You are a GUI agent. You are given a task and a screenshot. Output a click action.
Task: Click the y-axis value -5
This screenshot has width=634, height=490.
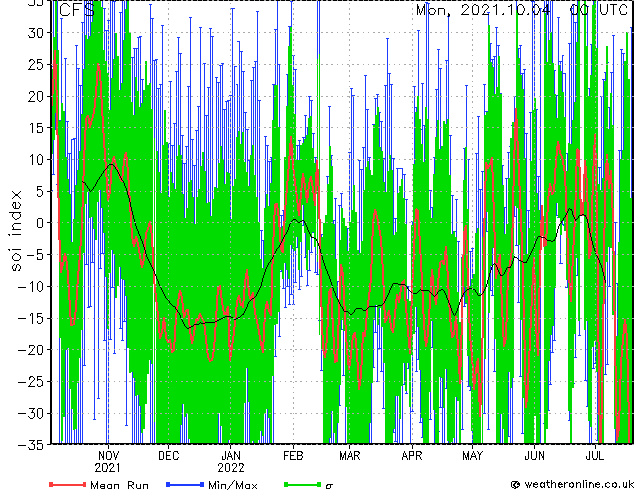point(35,255)
